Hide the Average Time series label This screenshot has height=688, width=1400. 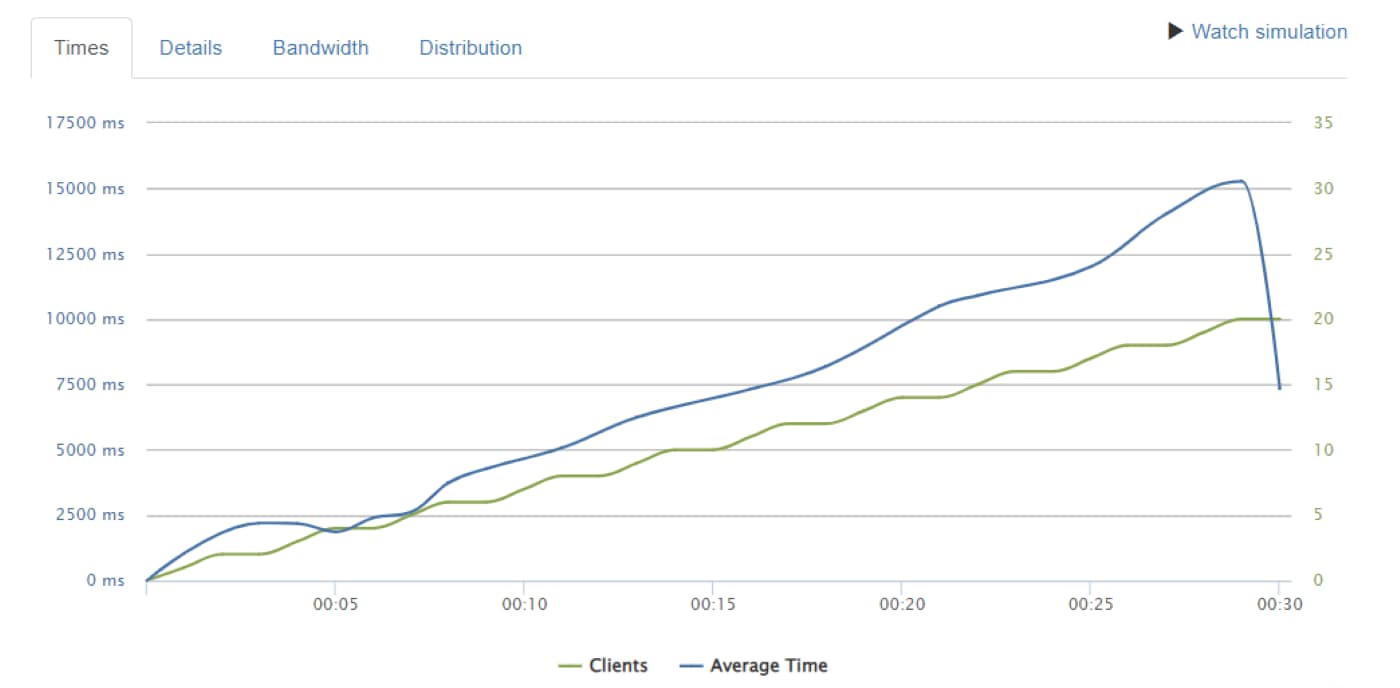pos(768,666)
